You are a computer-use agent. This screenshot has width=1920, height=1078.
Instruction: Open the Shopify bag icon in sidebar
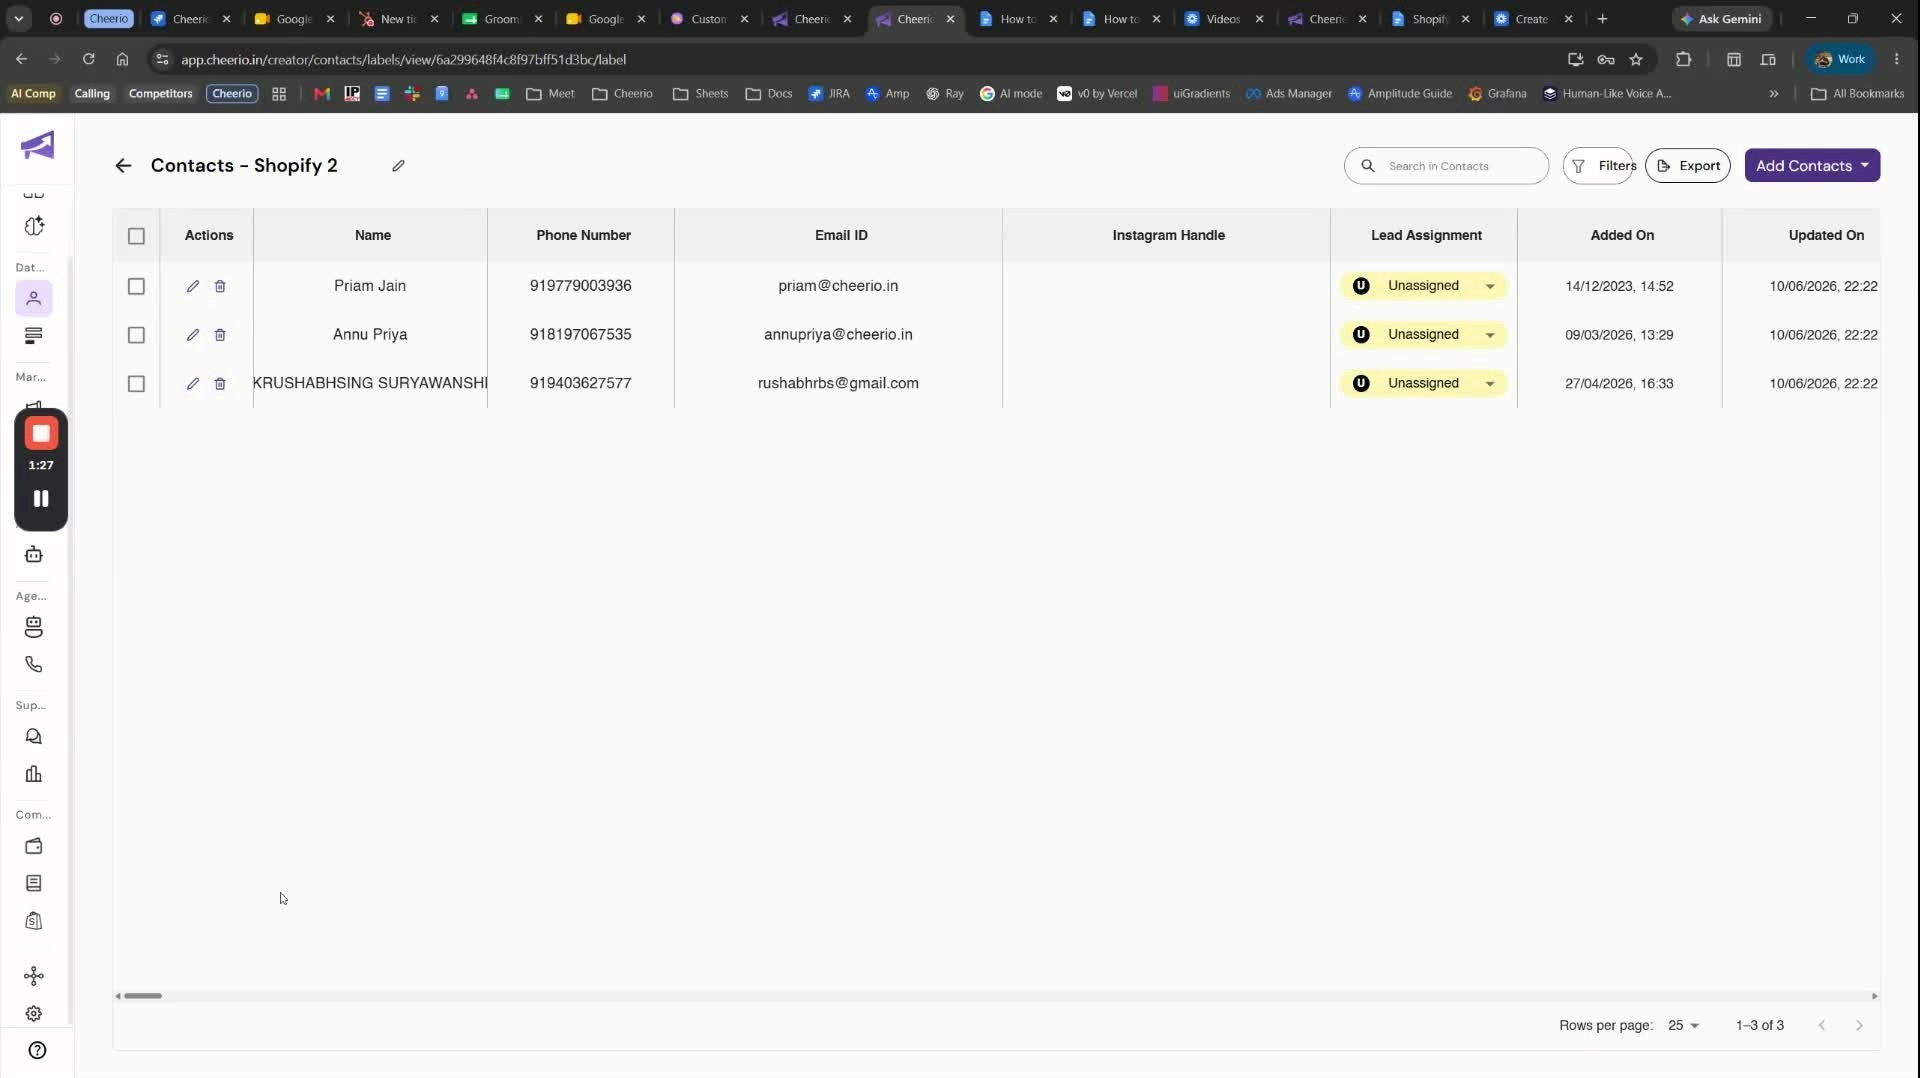point(34,921)
